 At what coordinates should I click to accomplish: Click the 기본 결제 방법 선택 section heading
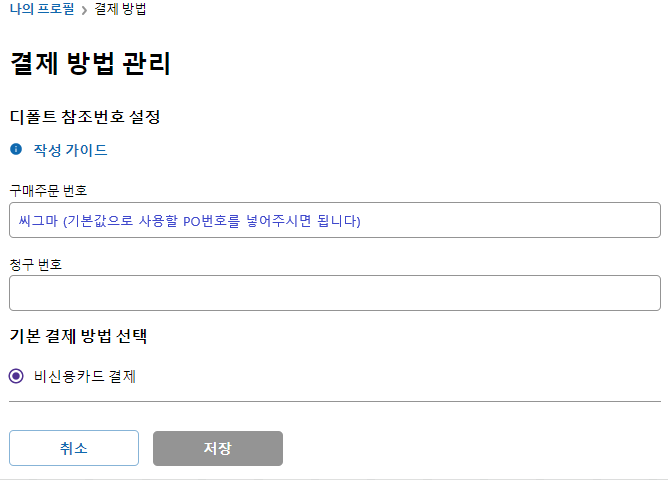coord(78,336)
